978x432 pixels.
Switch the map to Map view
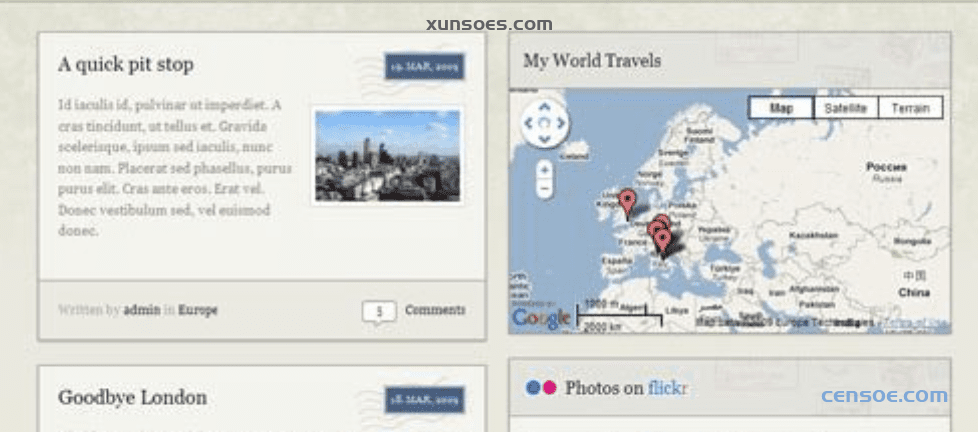tap(781, 108)
